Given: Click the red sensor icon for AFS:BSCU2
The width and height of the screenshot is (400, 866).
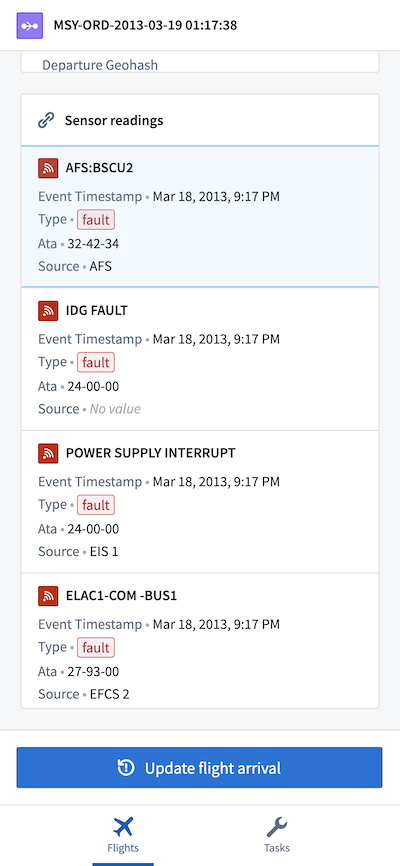Looking at the screenshot, I should (x=49, y=168).
